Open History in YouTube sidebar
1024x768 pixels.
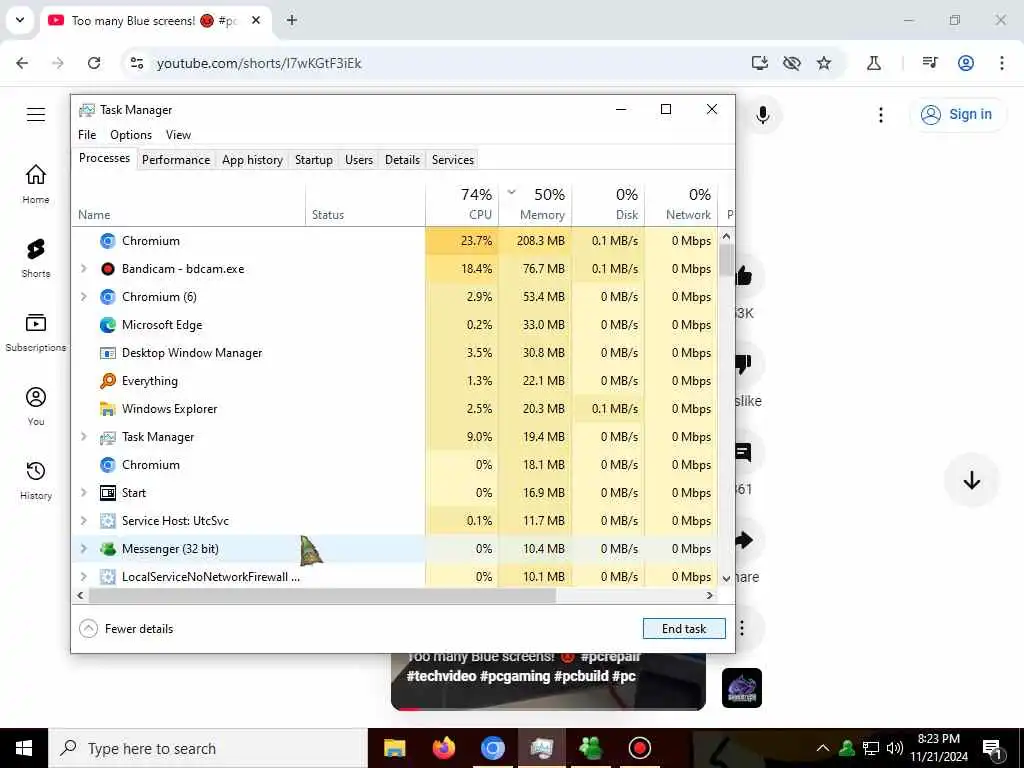pos(36,480)
